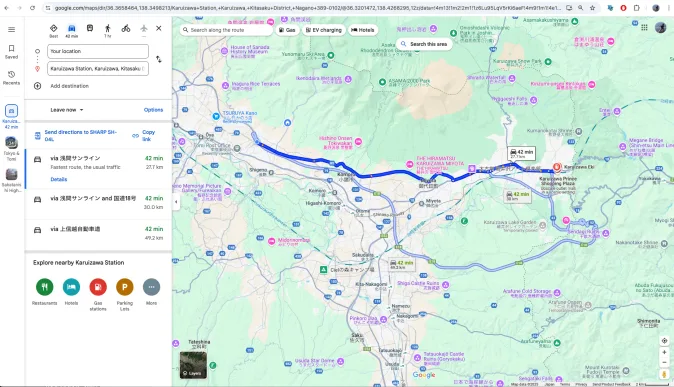Viewport: 674px width, 387px height.
Task: Collapse the side panel arrow
Action: coord(176,202)
